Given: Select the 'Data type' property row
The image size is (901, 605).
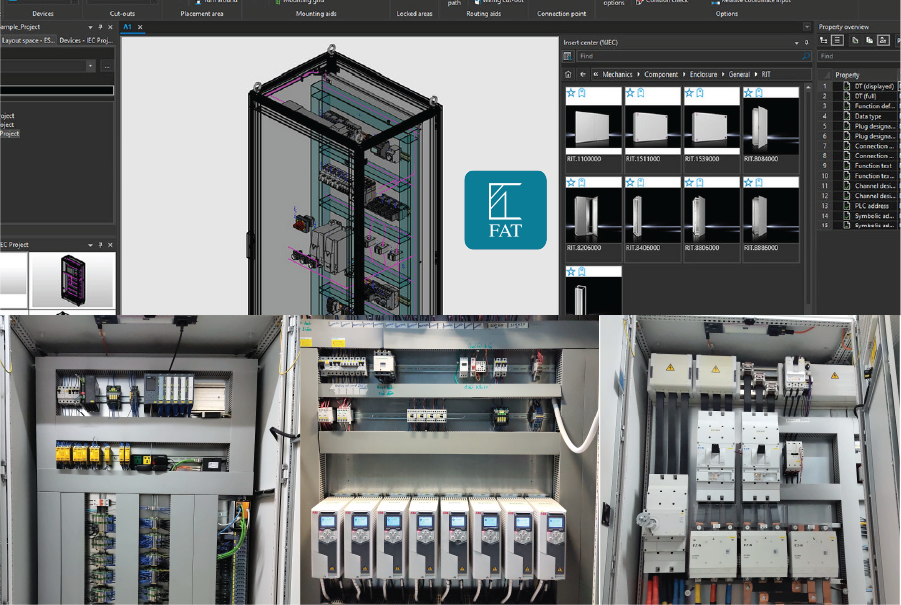Looking at the screenshot, I should 858,116.
